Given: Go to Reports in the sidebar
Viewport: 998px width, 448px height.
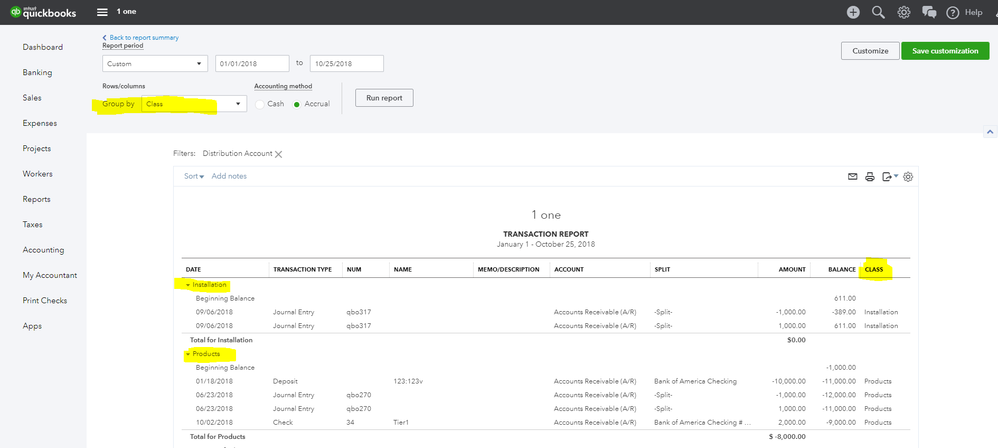Looking at the screenshot, I should (37, 199).
